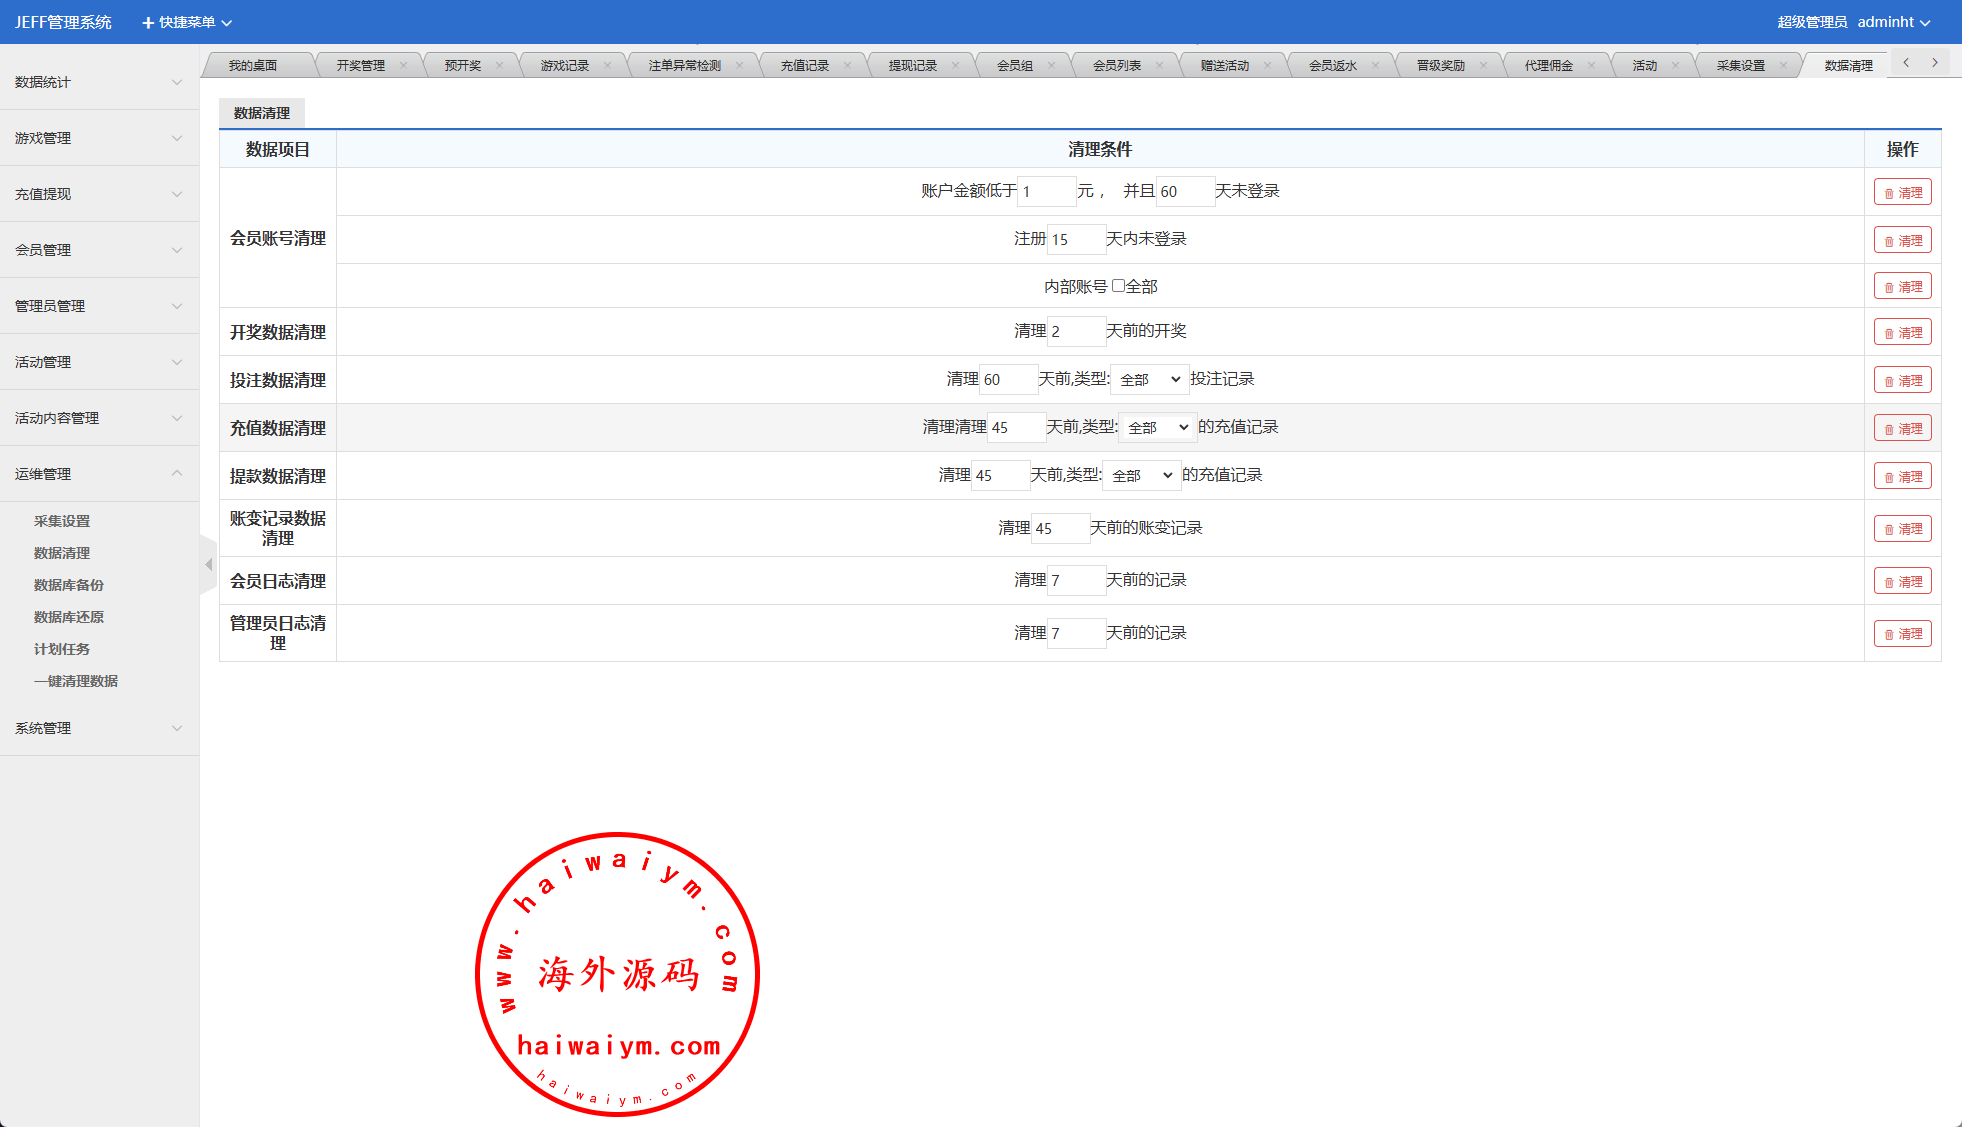
Task: Close the 充值记录 tab using its X
Action: 848,66
